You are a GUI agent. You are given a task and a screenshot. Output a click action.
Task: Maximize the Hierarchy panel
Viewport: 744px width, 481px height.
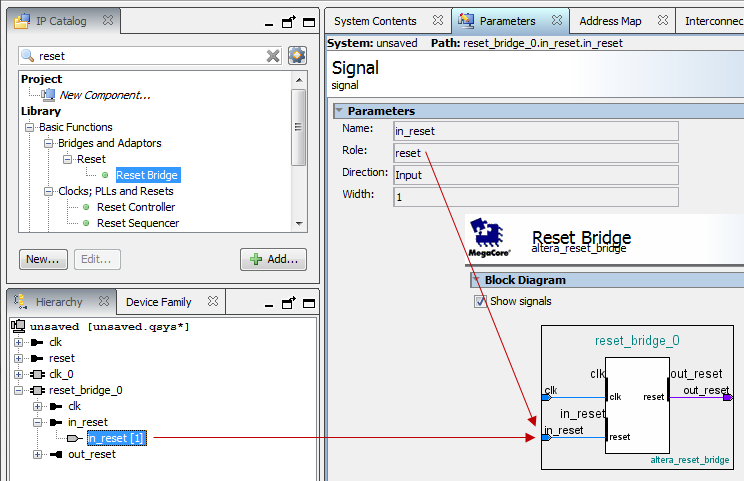[x=309, y=303]
